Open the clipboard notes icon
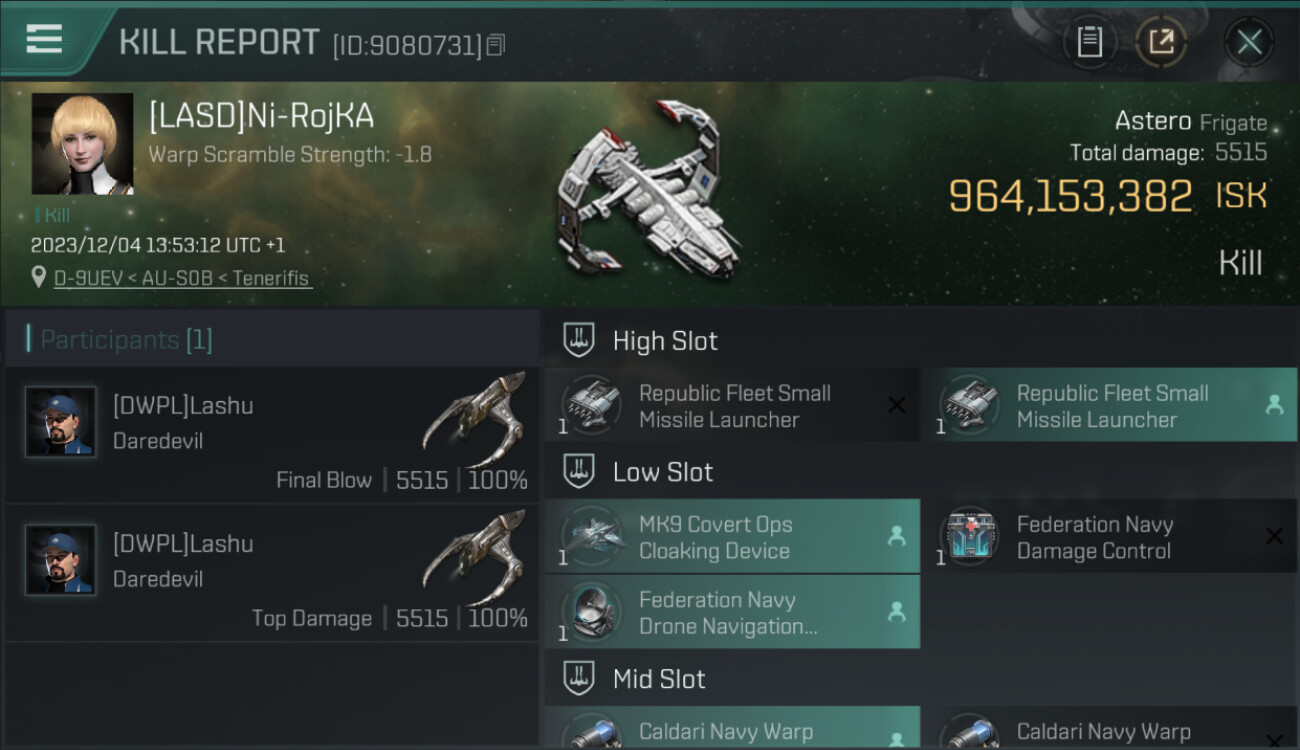The width and height of the screenshot is (1300, 750). coord(1089,42)
